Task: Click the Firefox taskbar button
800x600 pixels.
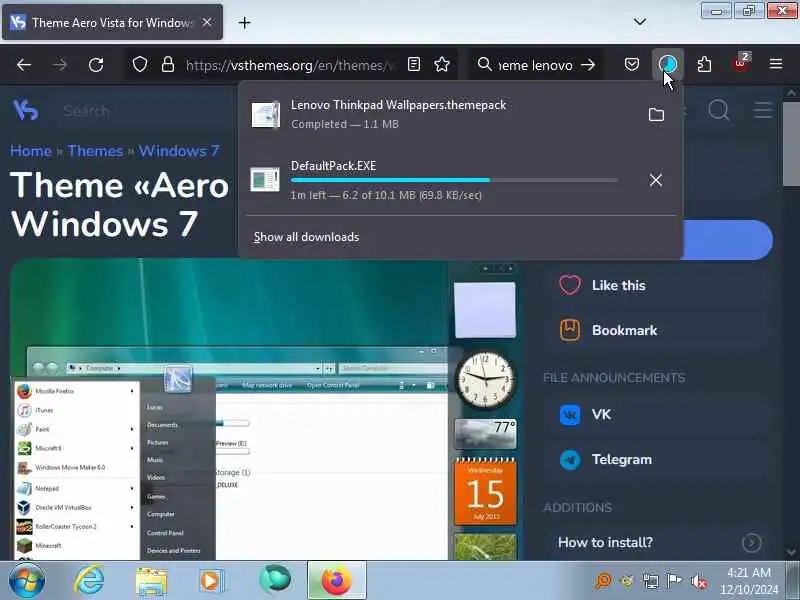Action: (337, 581)
